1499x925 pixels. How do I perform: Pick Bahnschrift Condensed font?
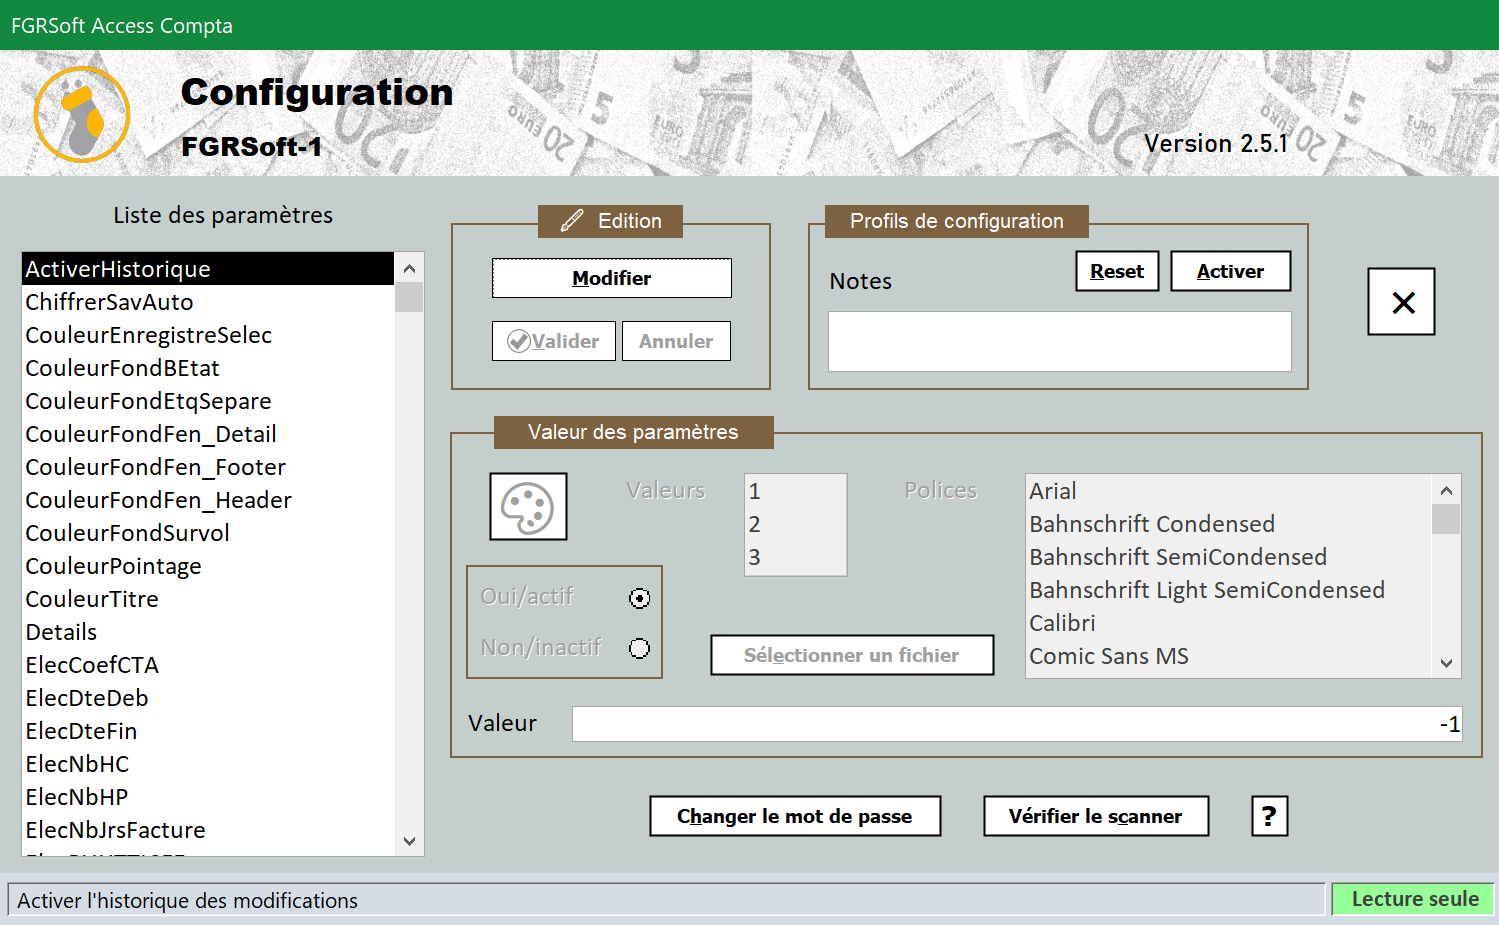point(1229,524)
